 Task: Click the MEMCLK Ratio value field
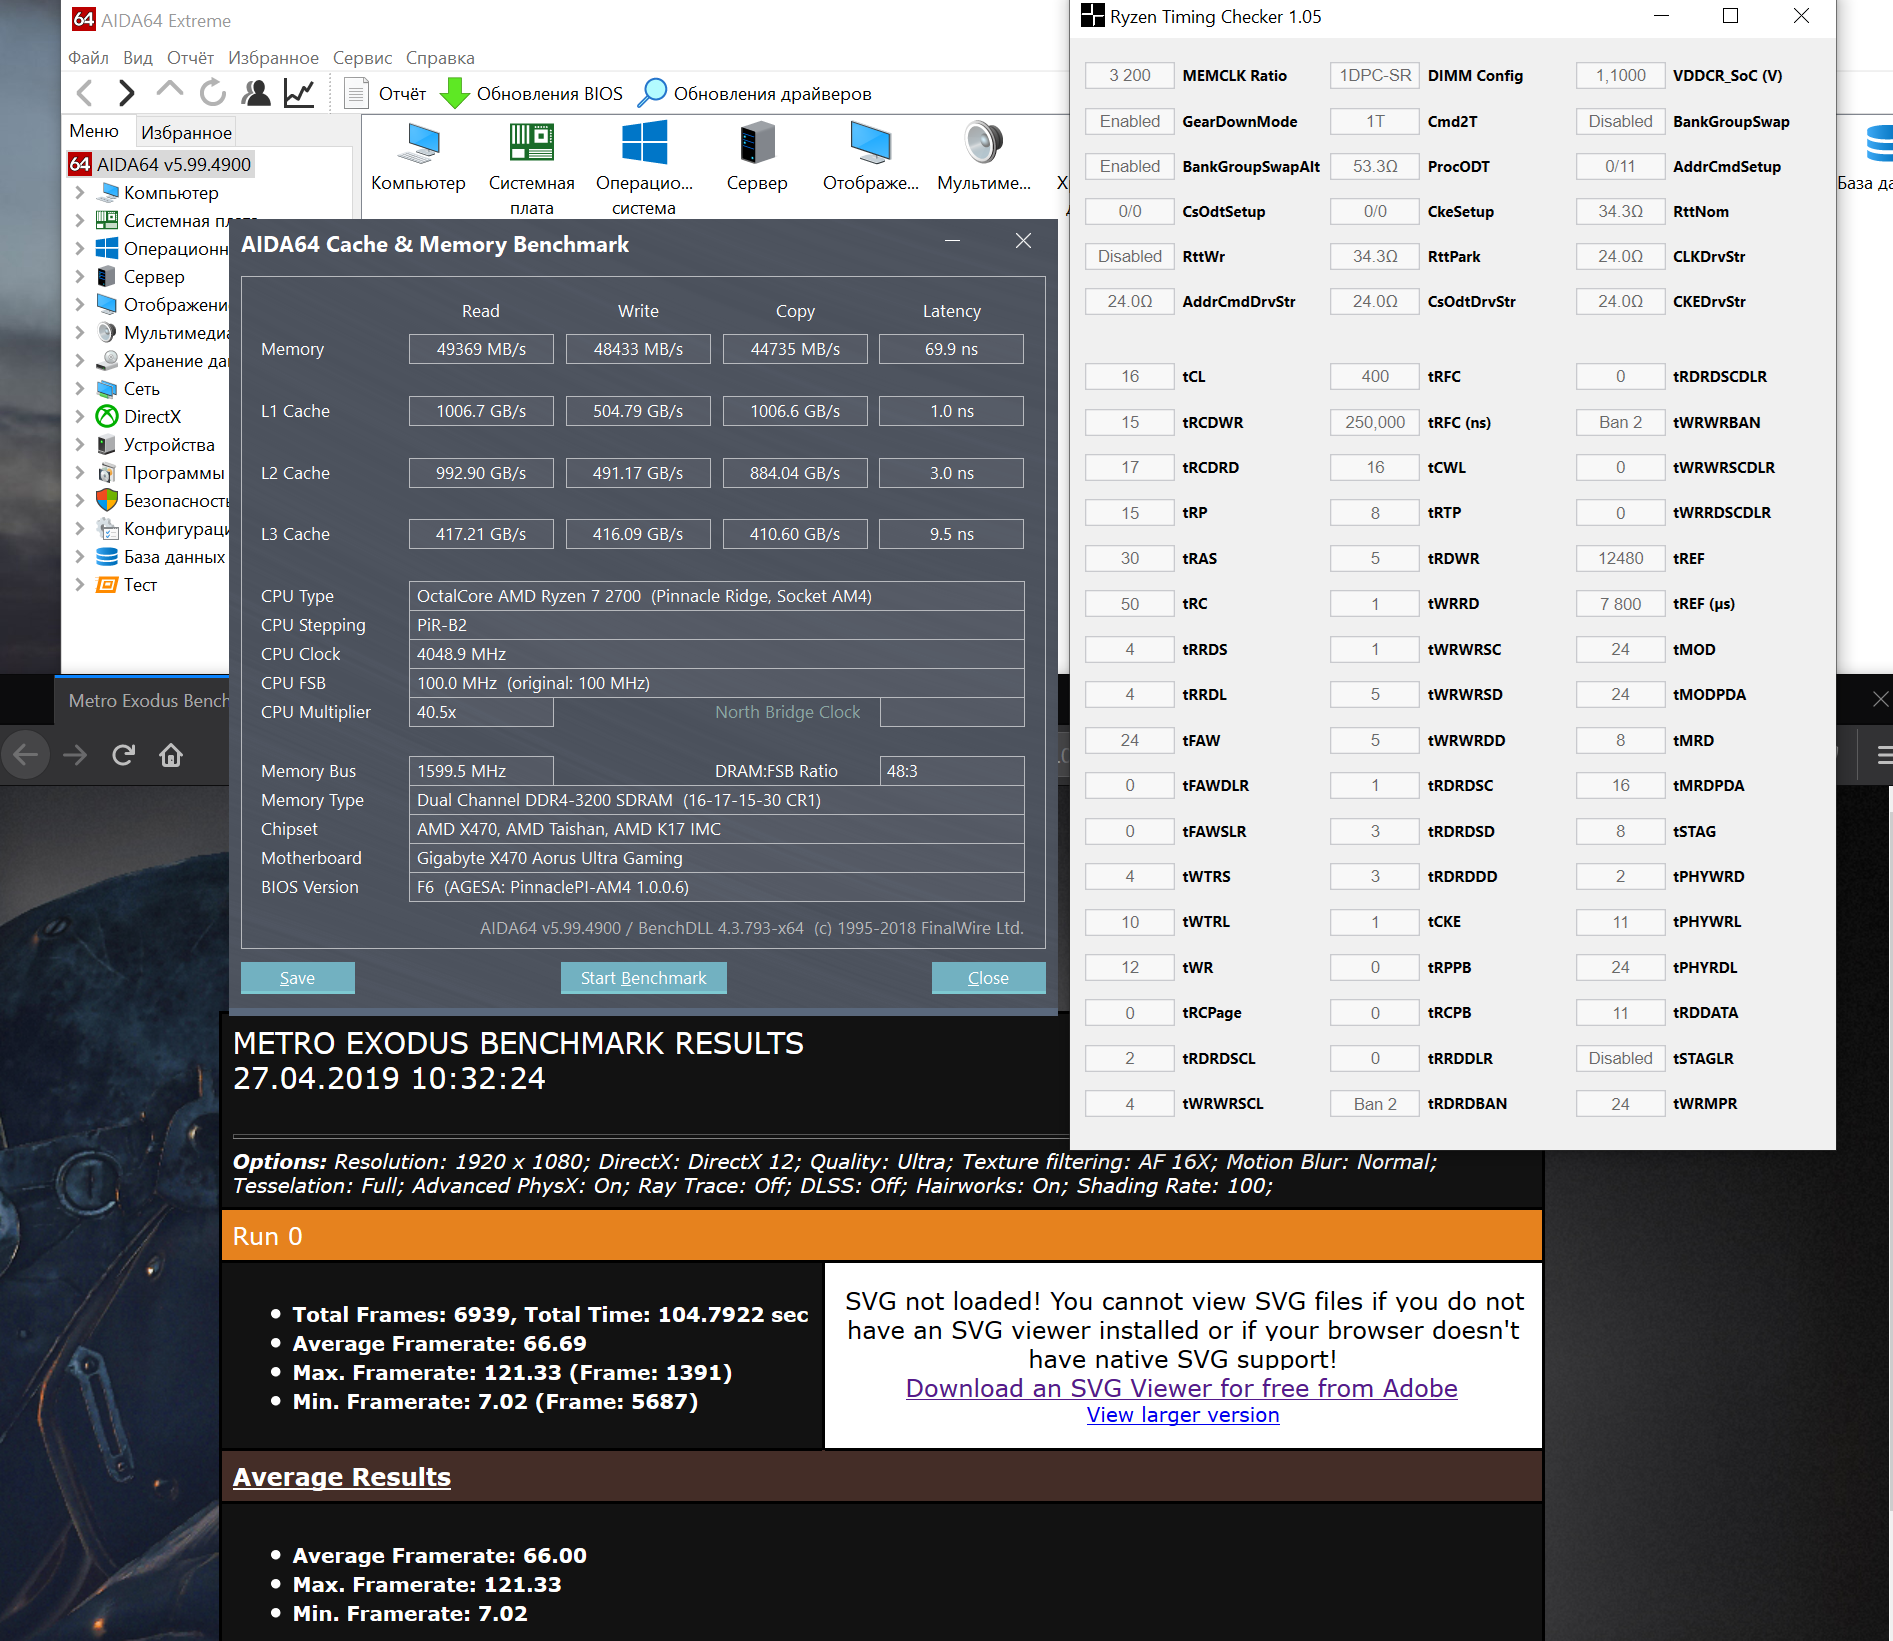[1129, 76]
